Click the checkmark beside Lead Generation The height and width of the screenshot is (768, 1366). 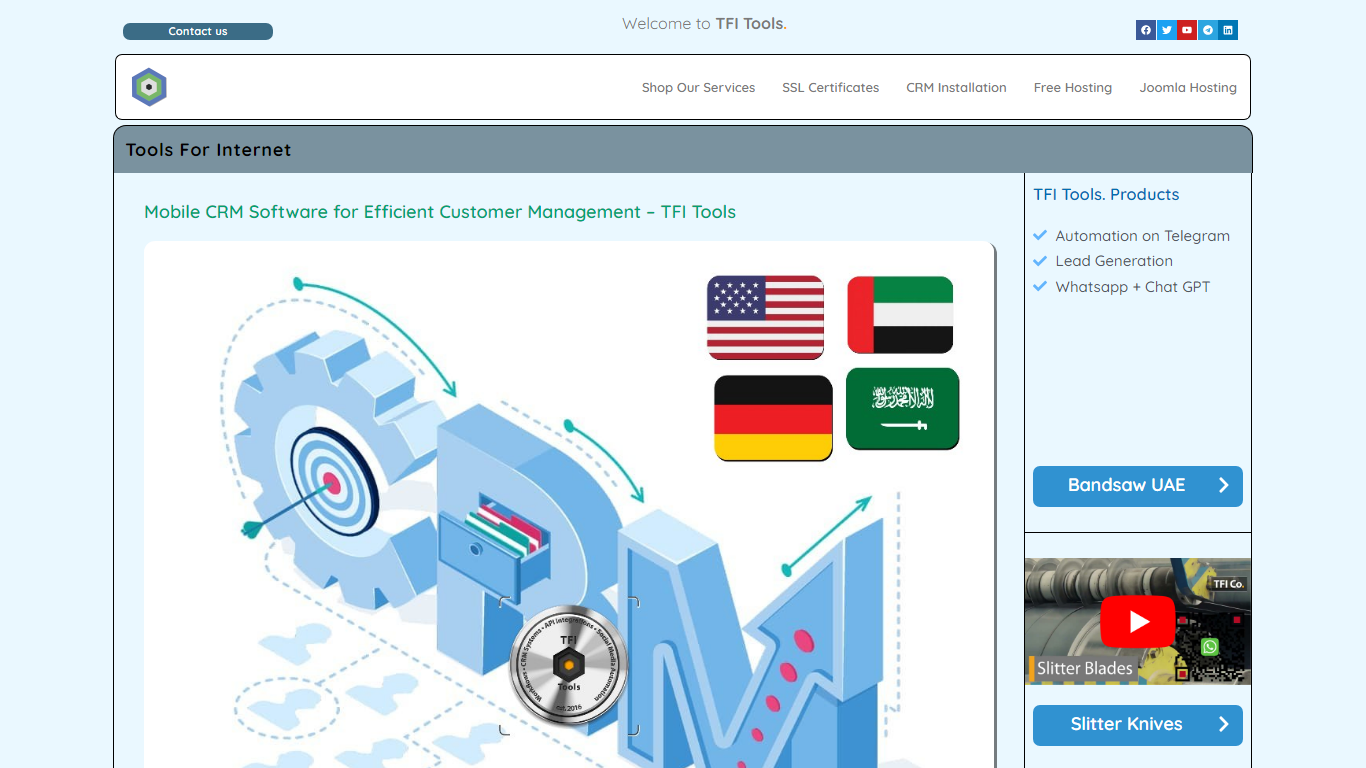coord(1040,260)
